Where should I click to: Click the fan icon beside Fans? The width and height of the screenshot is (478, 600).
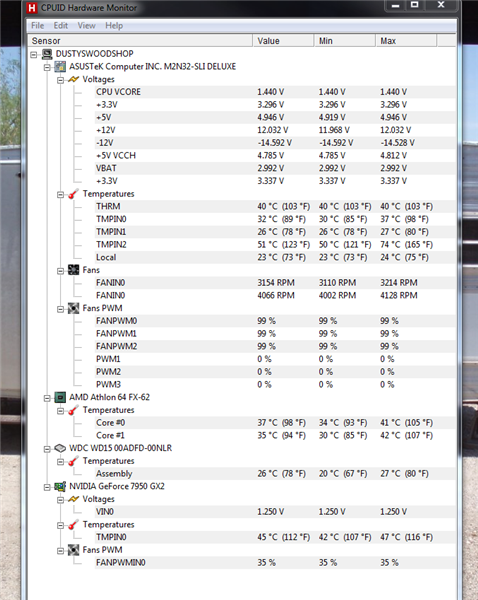(x=73, y=270)
